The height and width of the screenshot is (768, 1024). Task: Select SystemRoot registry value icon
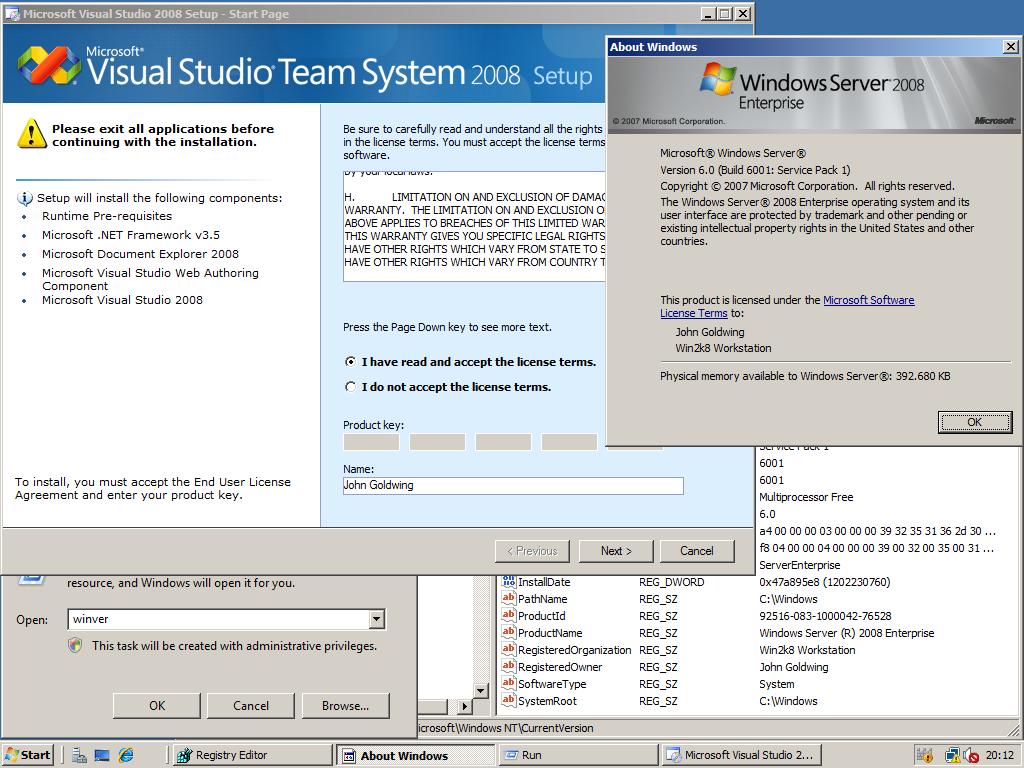pos(508,700)
